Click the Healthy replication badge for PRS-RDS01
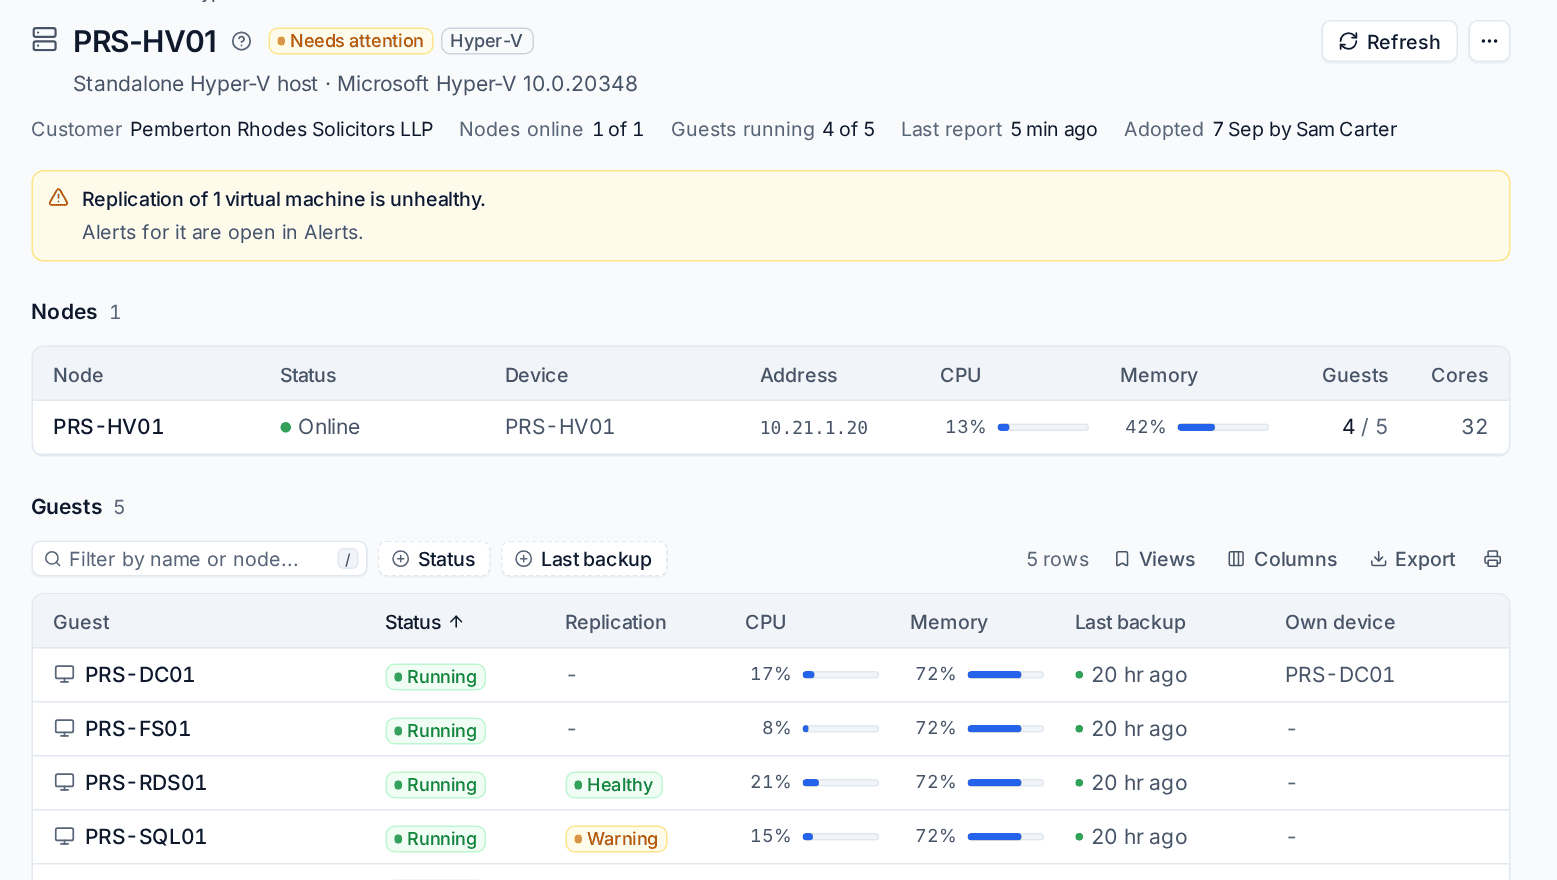The image size is (1557, 880). pos(614,784)
